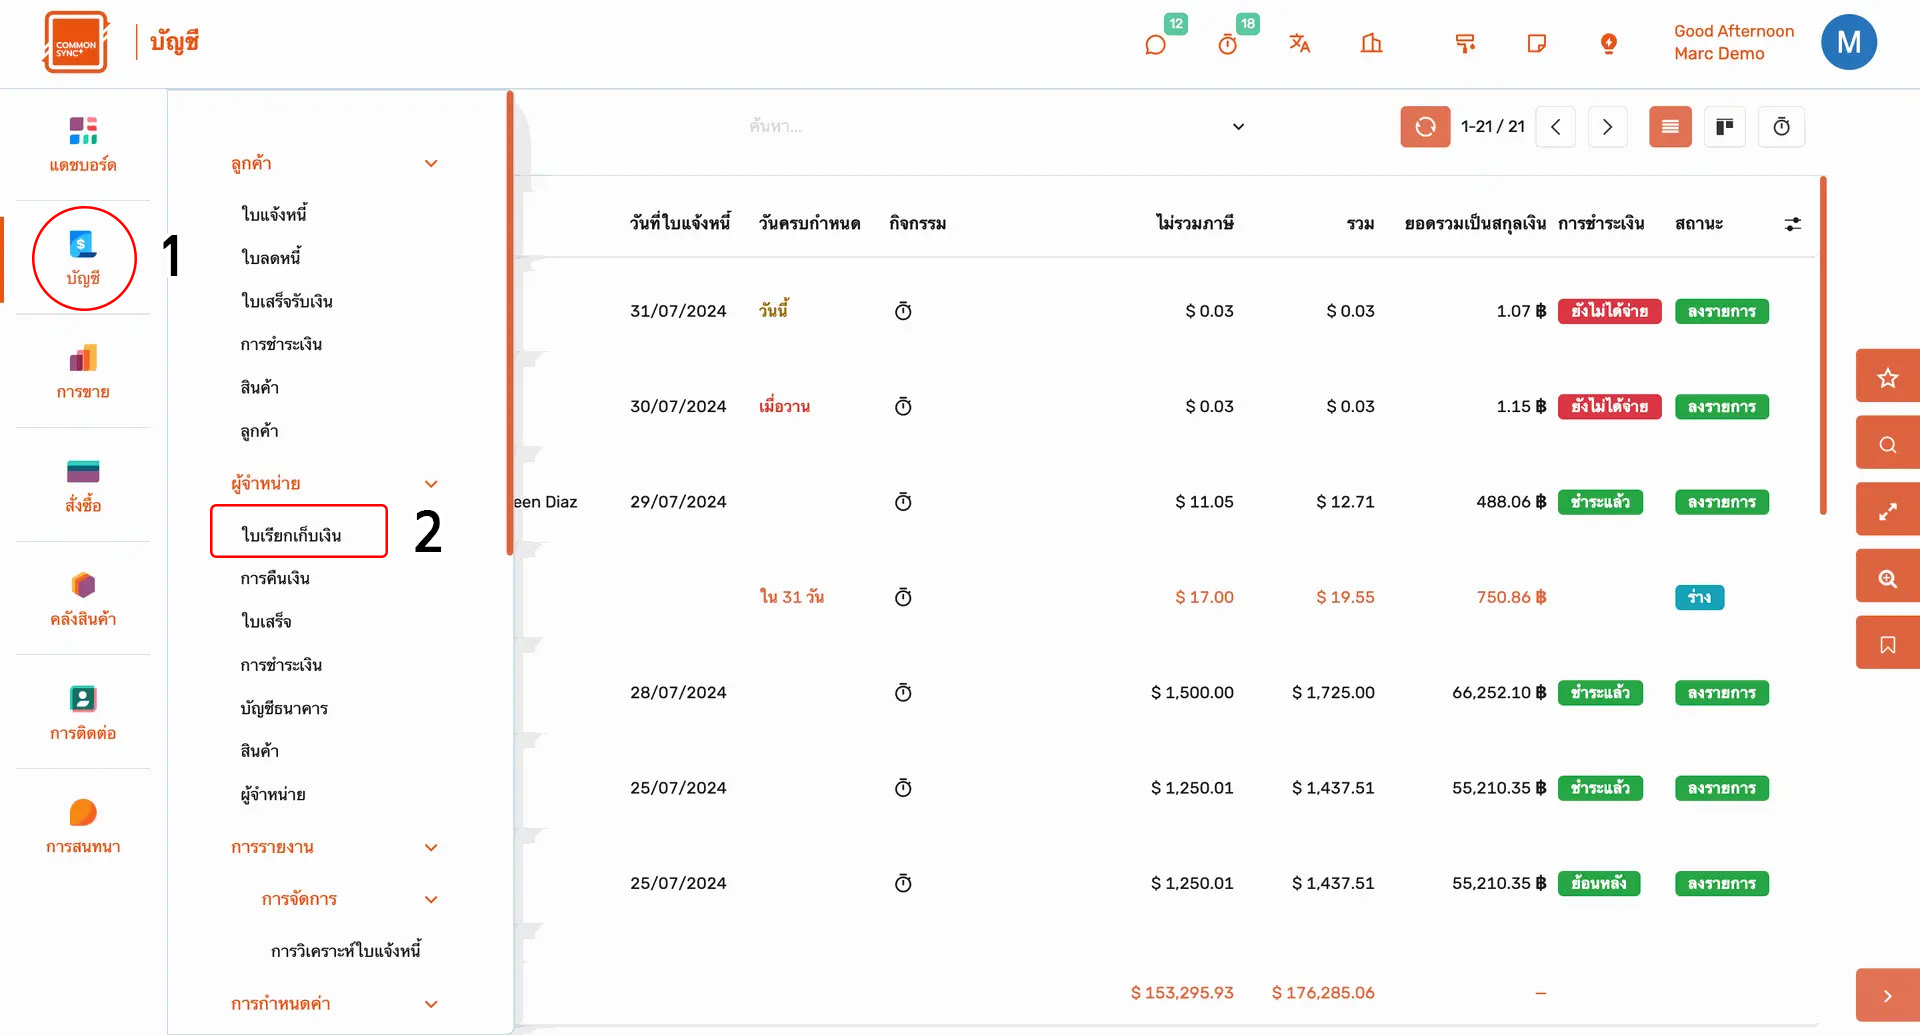The height and width of the screenshot is (1035, 1920).
Task: Open the activities timer icon with badge 18
Action: (1228, 44)
